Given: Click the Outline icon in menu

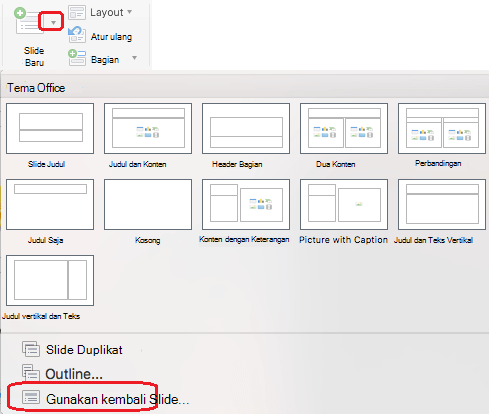Looking at the screenshot, I should (31, 372).
